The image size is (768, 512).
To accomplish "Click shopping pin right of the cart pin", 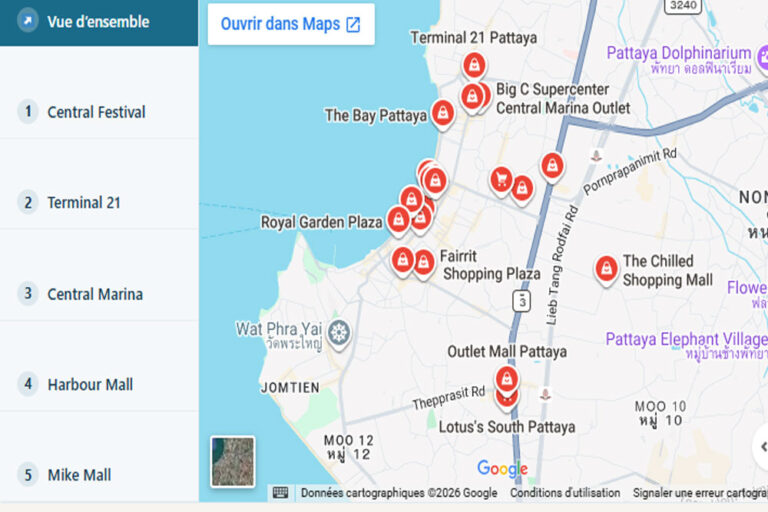I will 523,189.
